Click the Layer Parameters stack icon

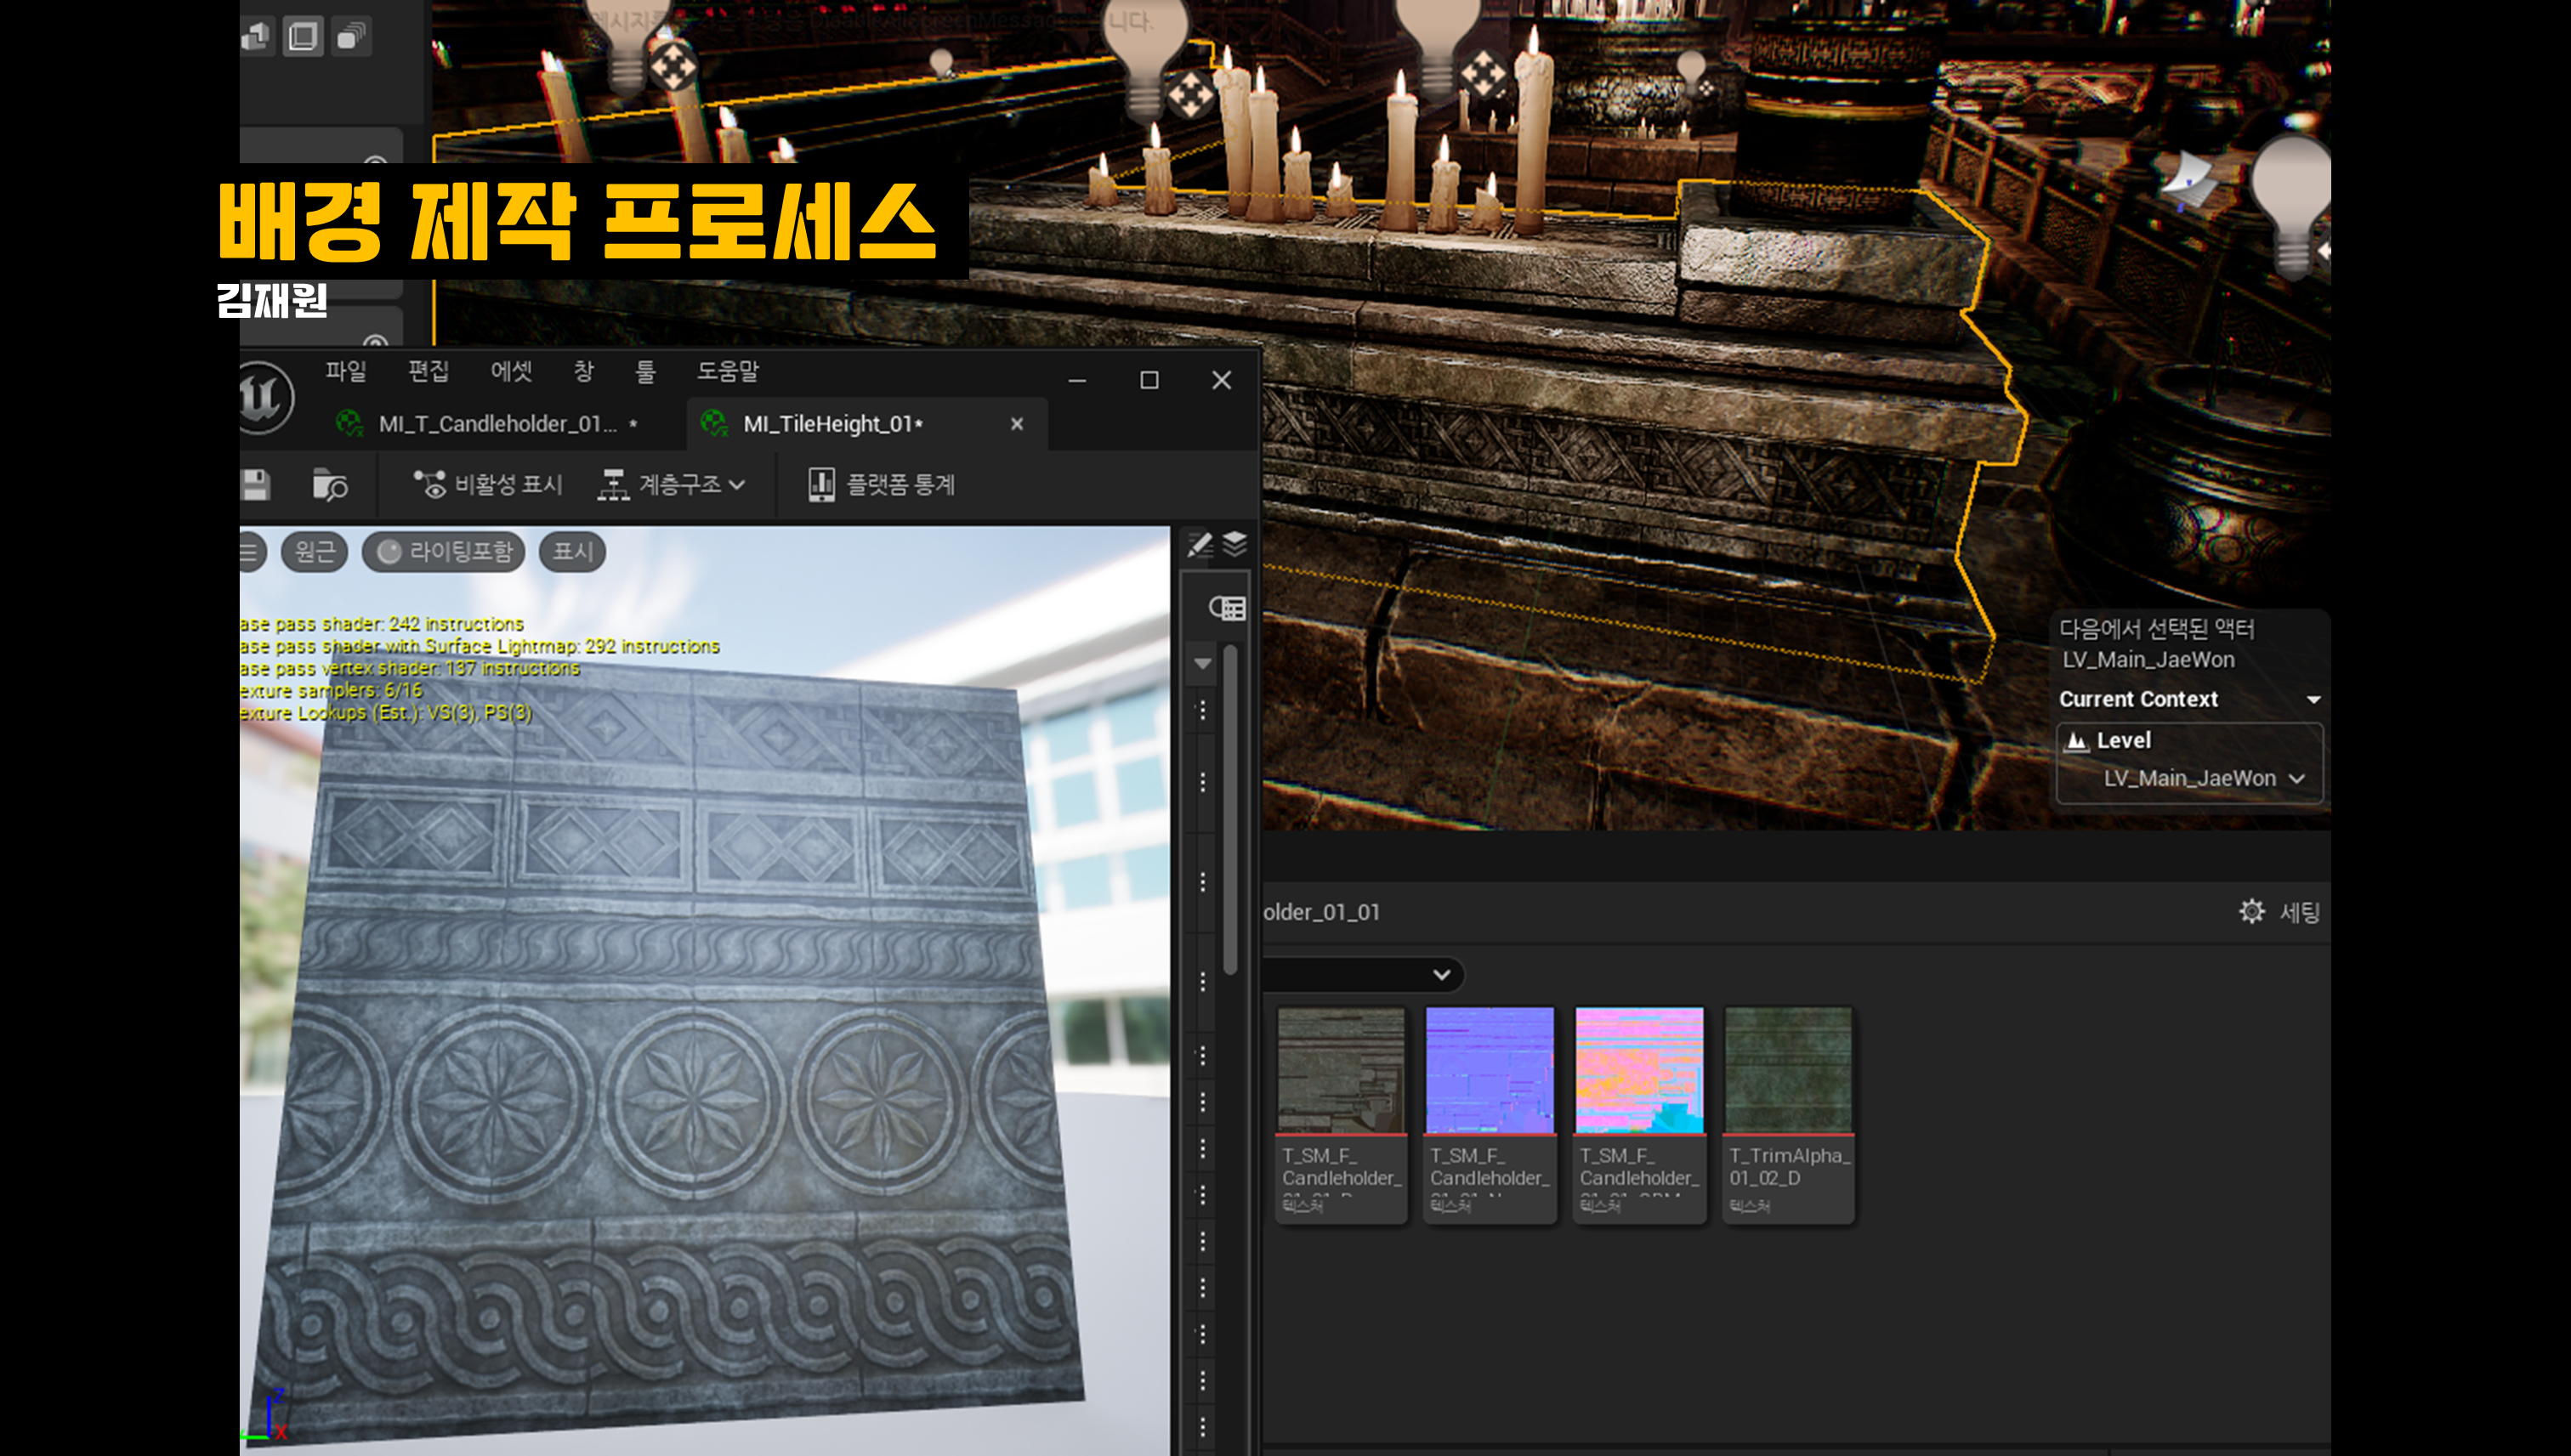tap(1235, 545)
